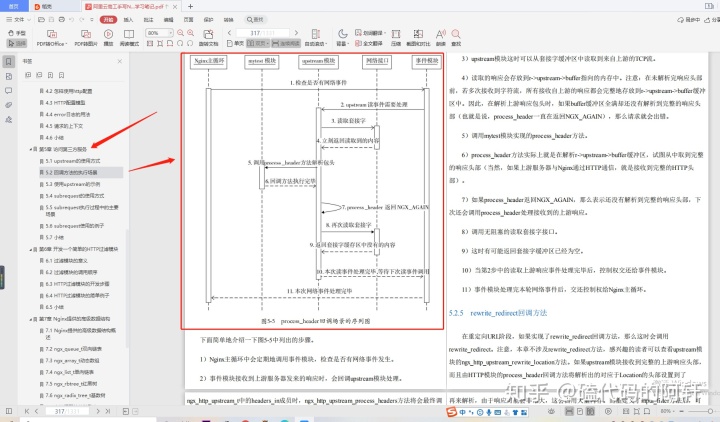720x422 pixels.
Task: Select the Select tool (选择)
Action: coord(17,43)
